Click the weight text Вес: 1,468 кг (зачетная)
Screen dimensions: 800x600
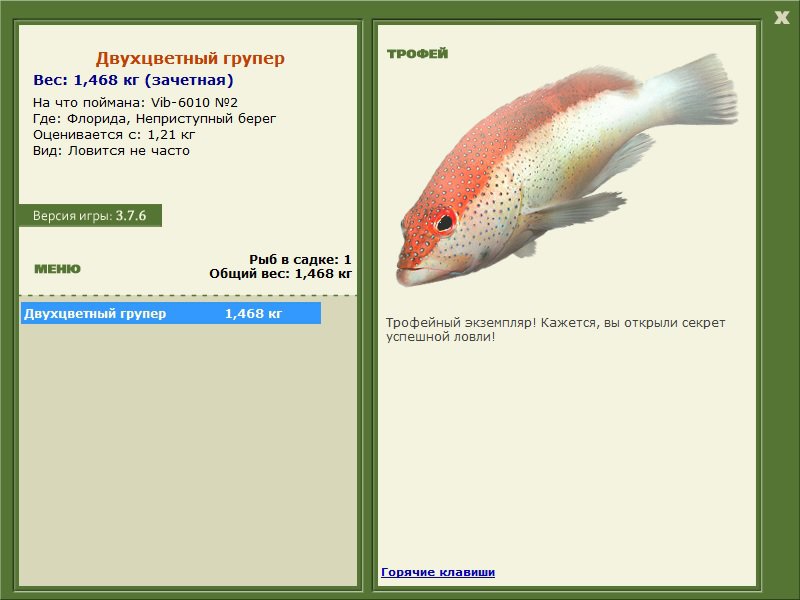coord(133,80)
